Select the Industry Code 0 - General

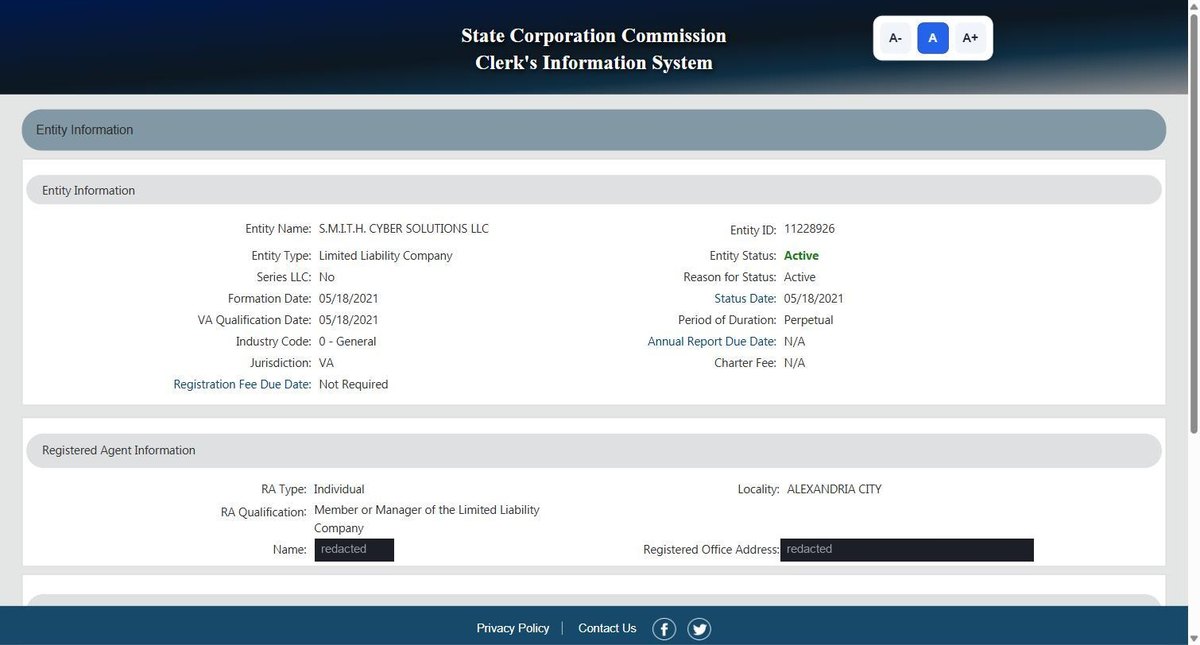tap(348, 342)
